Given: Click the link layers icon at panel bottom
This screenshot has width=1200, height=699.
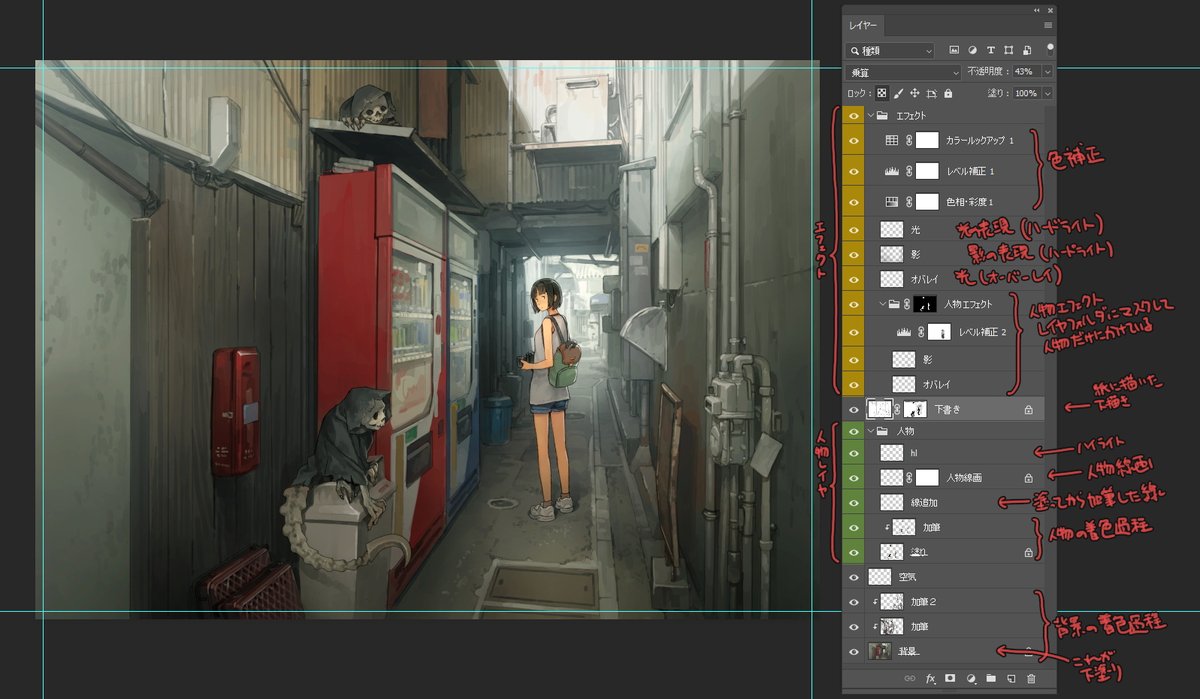Looking at the screenshot, I should point(910,678).
